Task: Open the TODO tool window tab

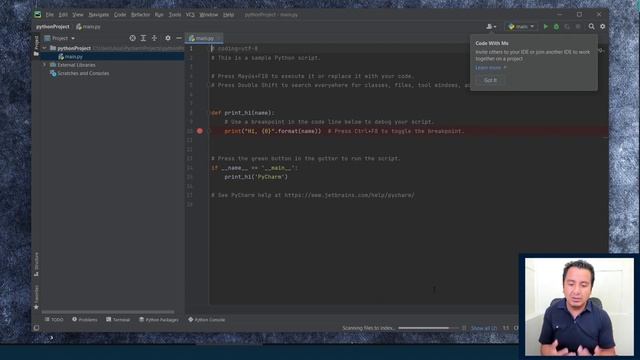Action: [x=54, y=320]
